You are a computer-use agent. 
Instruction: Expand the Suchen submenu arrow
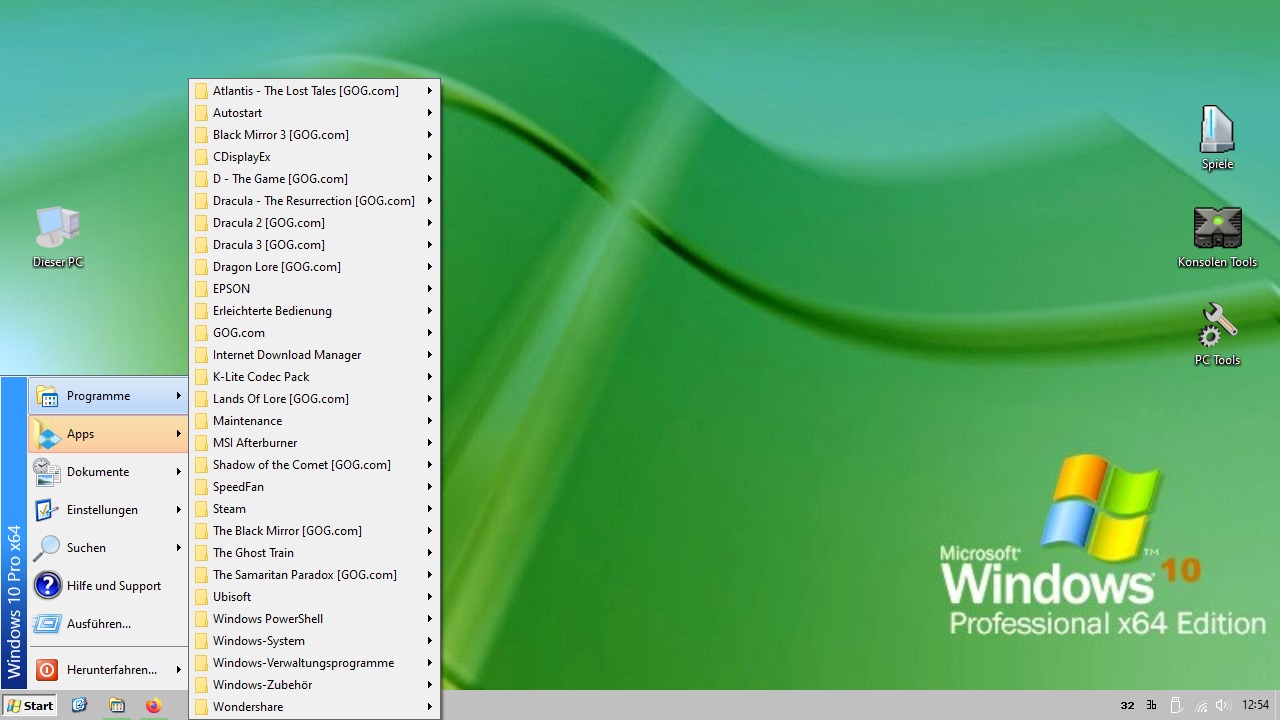[179, 548]
